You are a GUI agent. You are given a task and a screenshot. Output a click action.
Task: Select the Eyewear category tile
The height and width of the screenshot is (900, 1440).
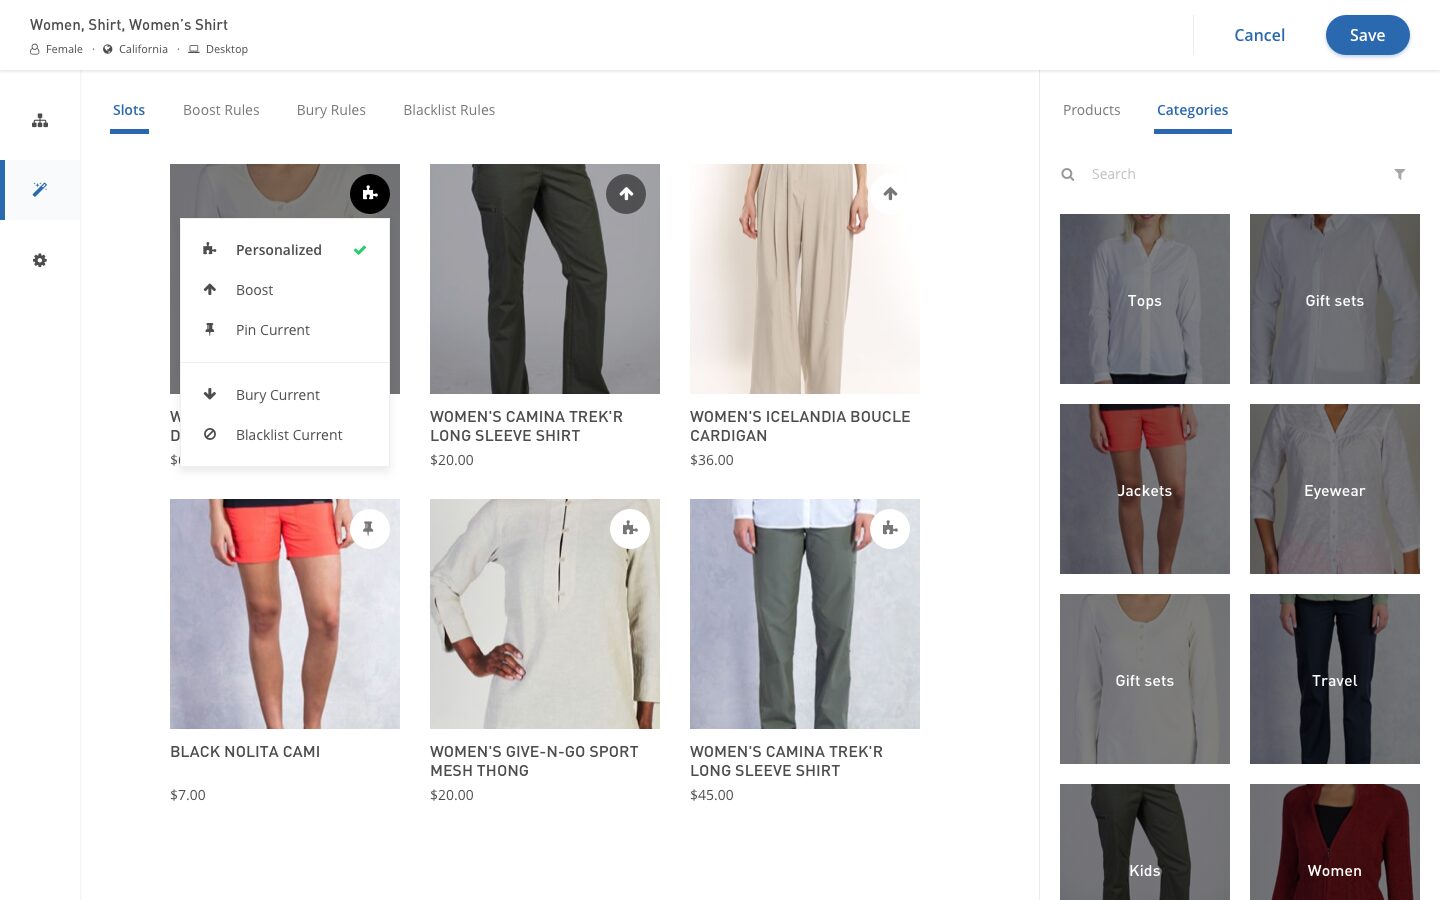1335,489
